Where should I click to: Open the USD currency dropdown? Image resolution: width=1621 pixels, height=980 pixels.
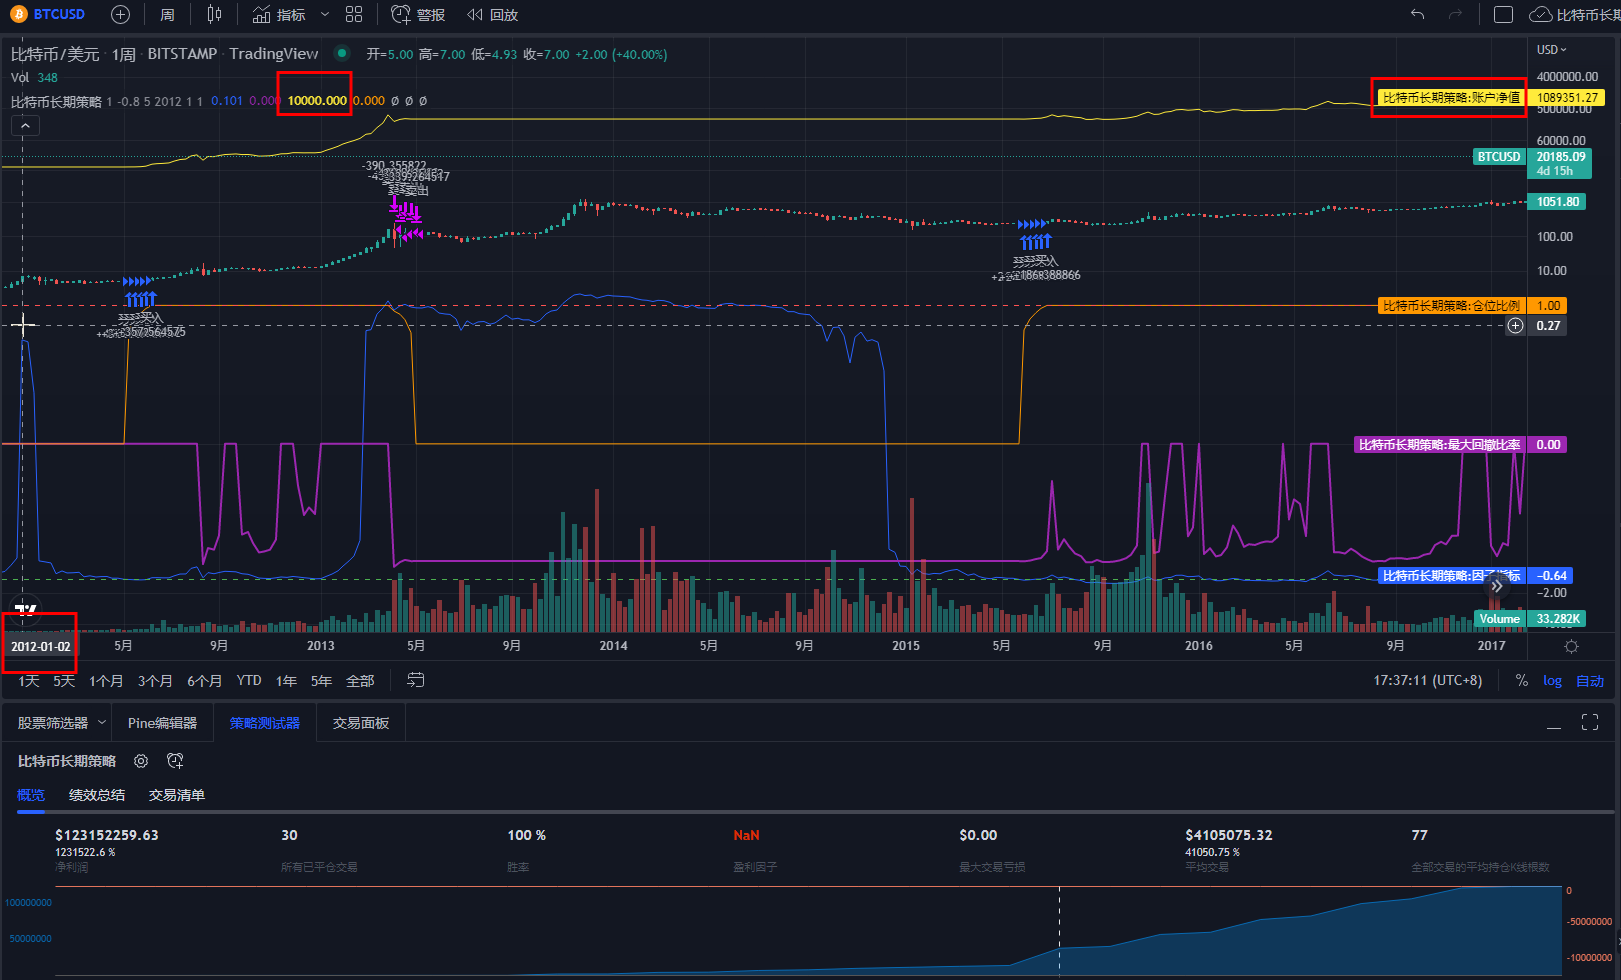point(1552,49)
